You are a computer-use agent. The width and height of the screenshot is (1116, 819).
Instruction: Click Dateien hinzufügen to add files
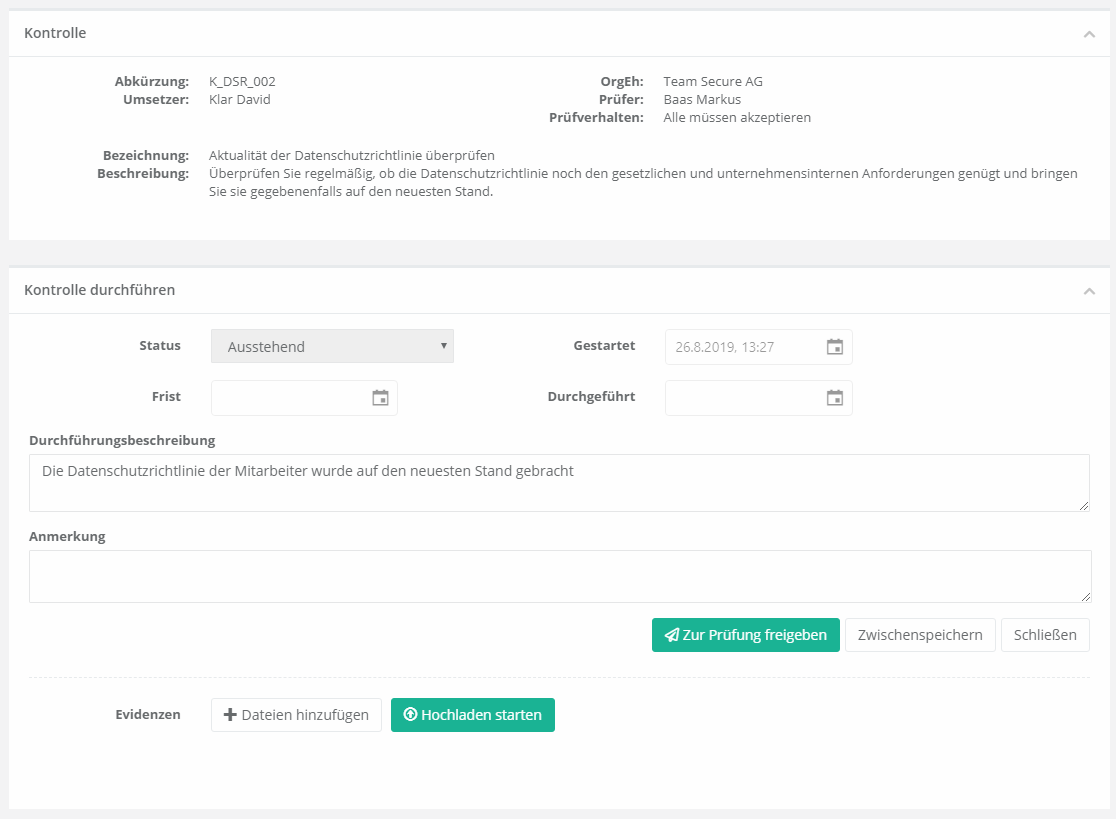tap(296, 715)
